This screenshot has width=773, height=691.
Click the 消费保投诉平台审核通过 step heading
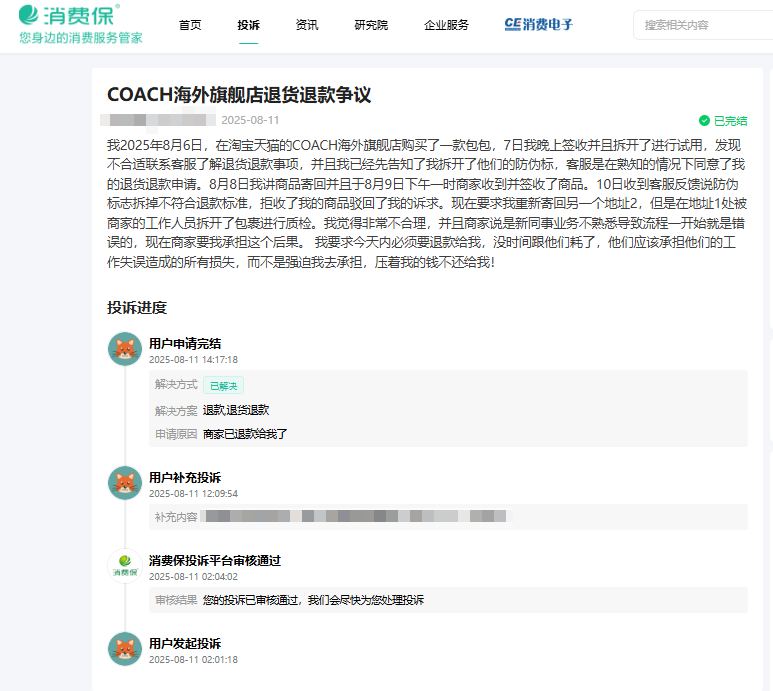pyautogui.click(x=215, y=561)
